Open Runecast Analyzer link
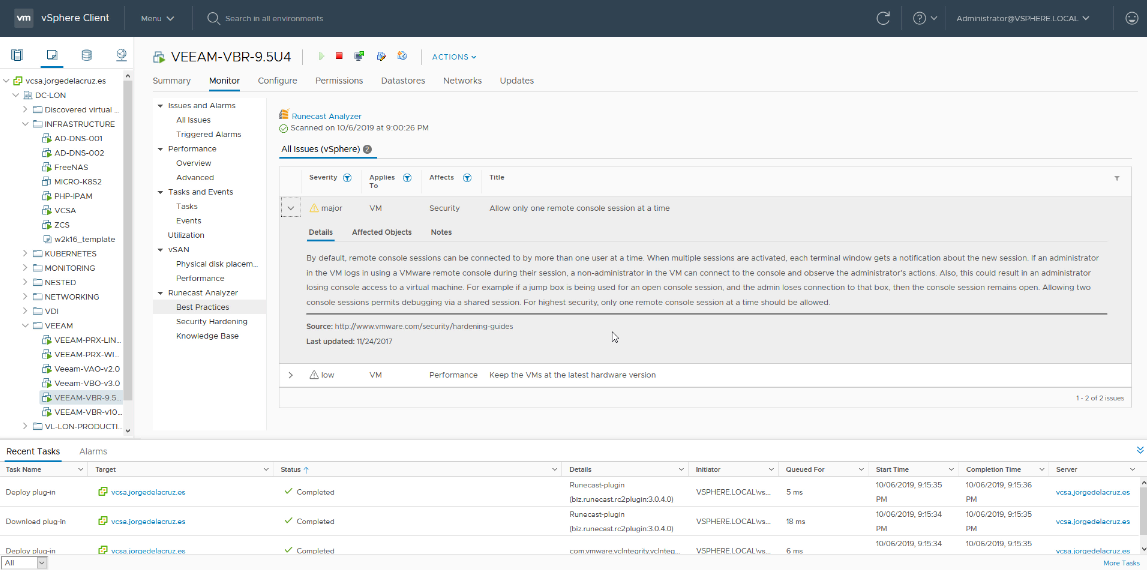 [326, 116]
